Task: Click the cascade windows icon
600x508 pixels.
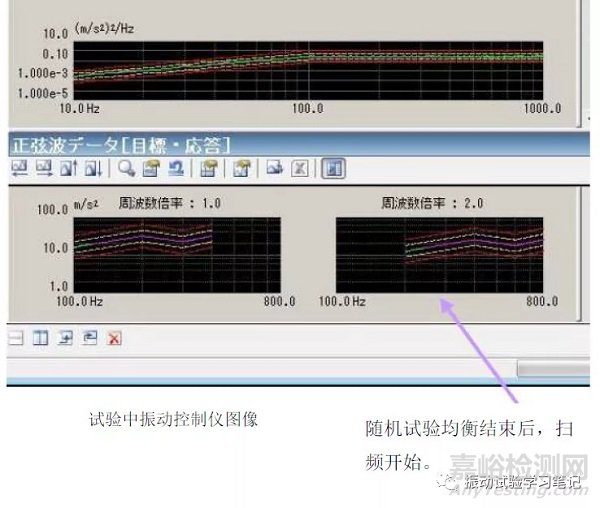Action: (90, 338)
